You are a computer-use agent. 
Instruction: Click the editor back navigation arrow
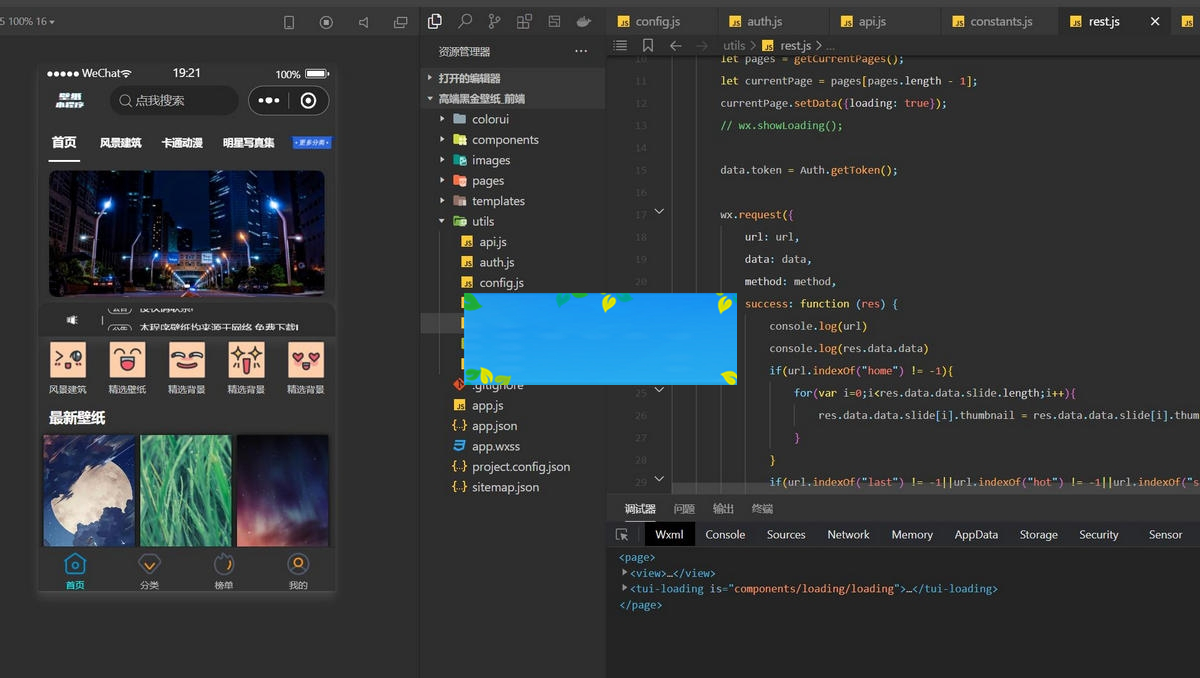coord(676,45)
